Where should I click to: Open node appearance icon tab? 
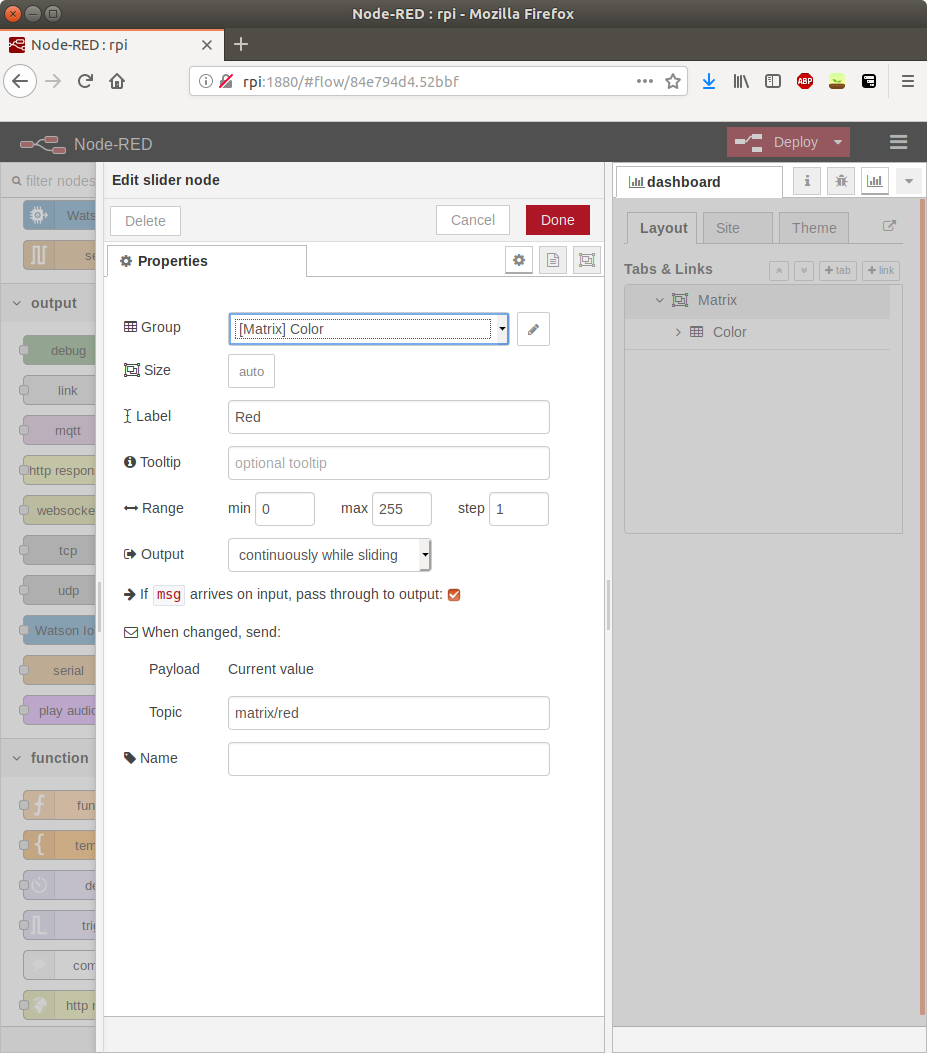[587, 260]
